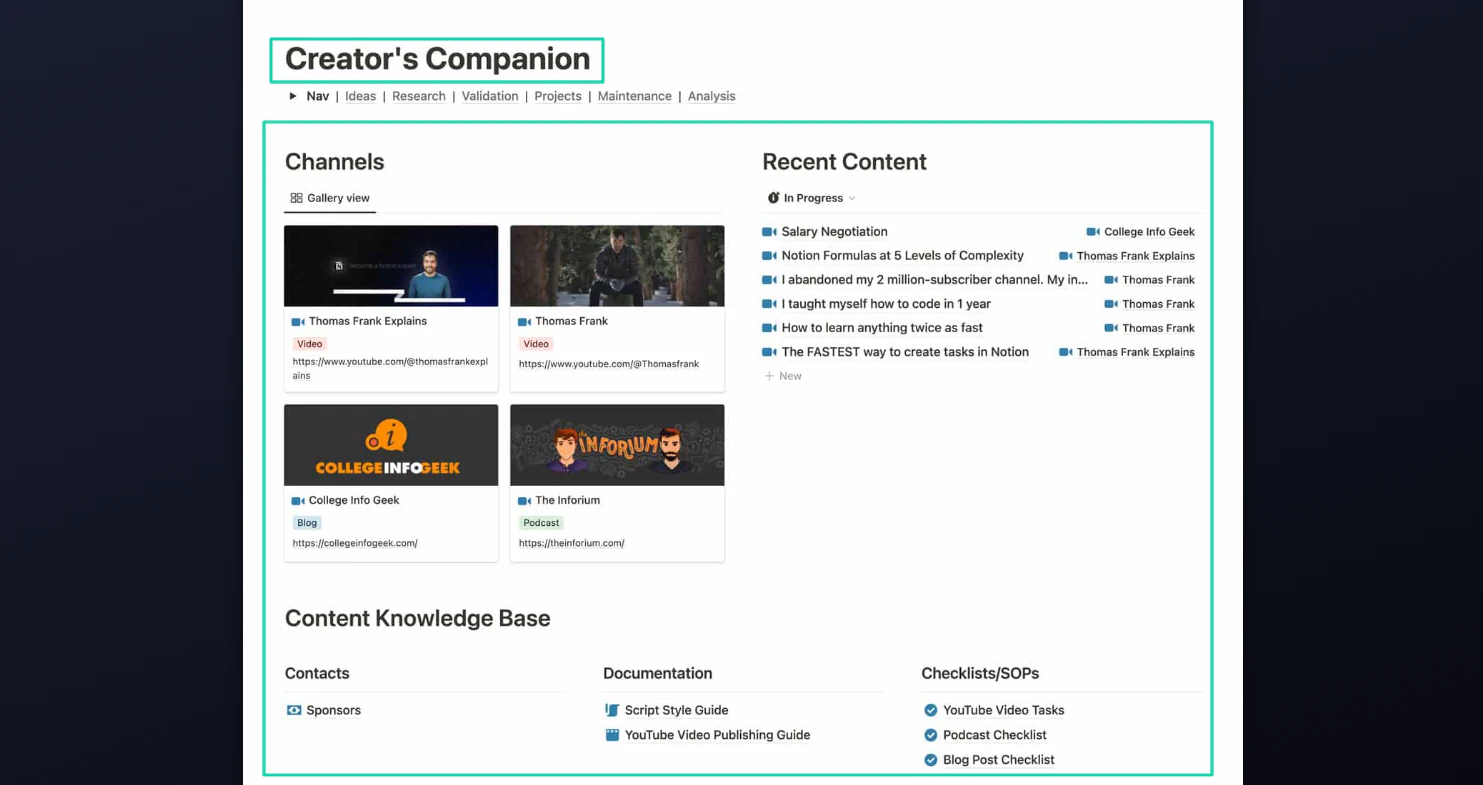Open Thomas Frank Explains relation on Notion Formulas row

click(x=1127, y=256)
